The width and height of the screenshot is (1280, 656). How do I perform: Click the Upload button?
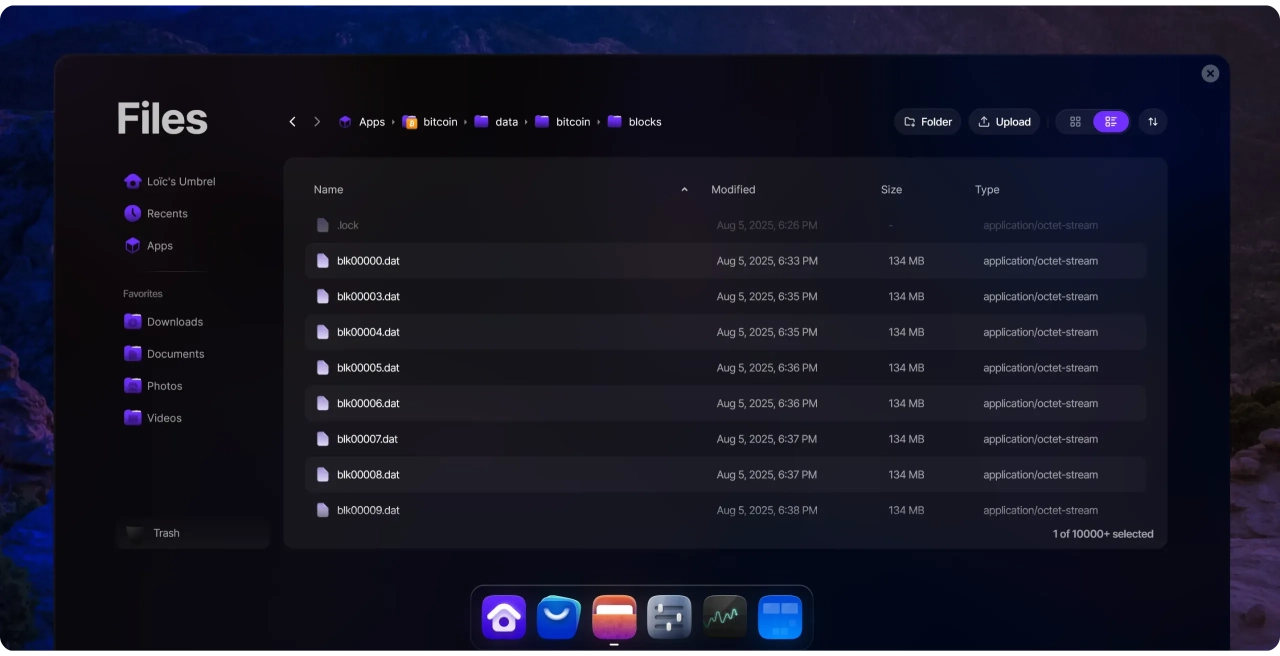[1004, 122]
